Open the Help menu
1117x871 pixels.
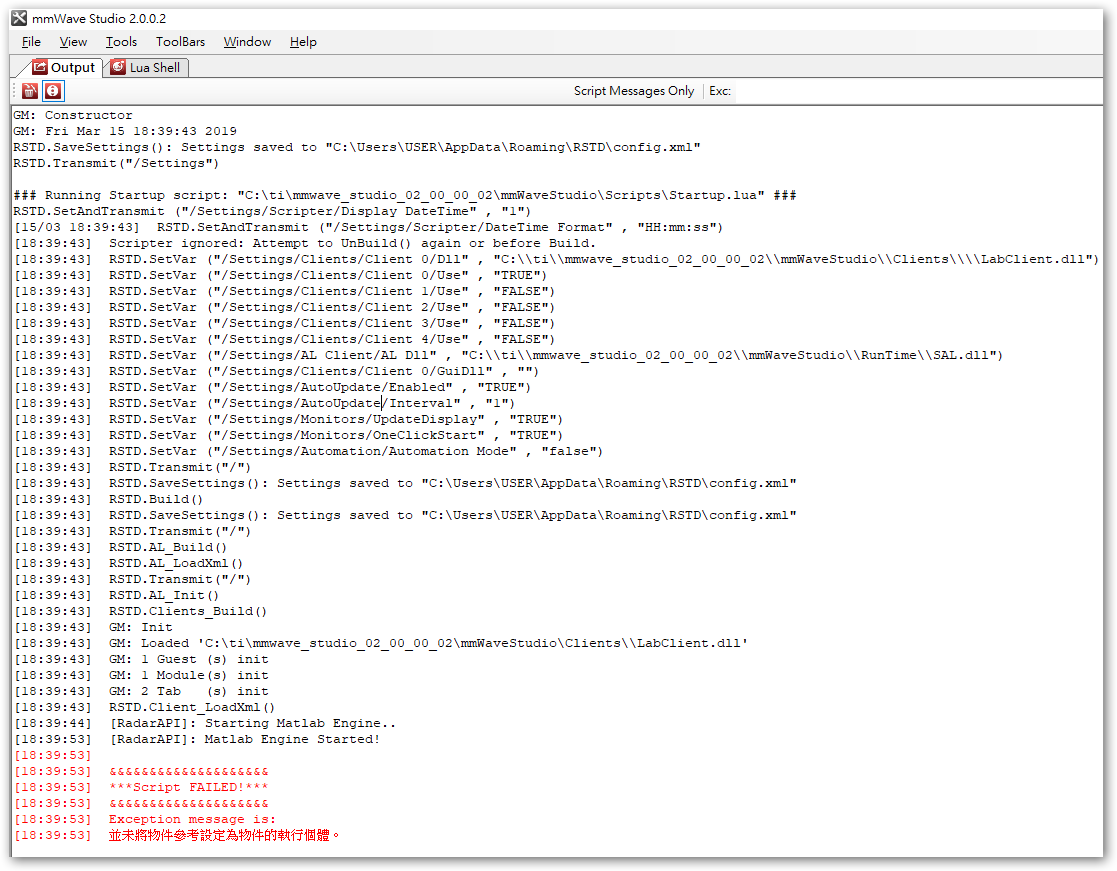click(303, 42)
